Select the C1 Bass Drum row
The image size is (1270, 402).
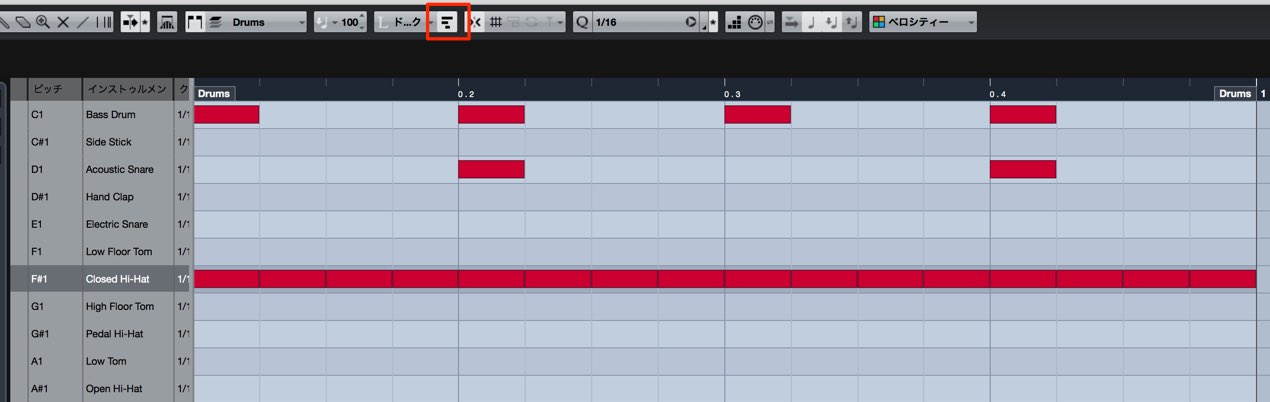tap(100, 115)
